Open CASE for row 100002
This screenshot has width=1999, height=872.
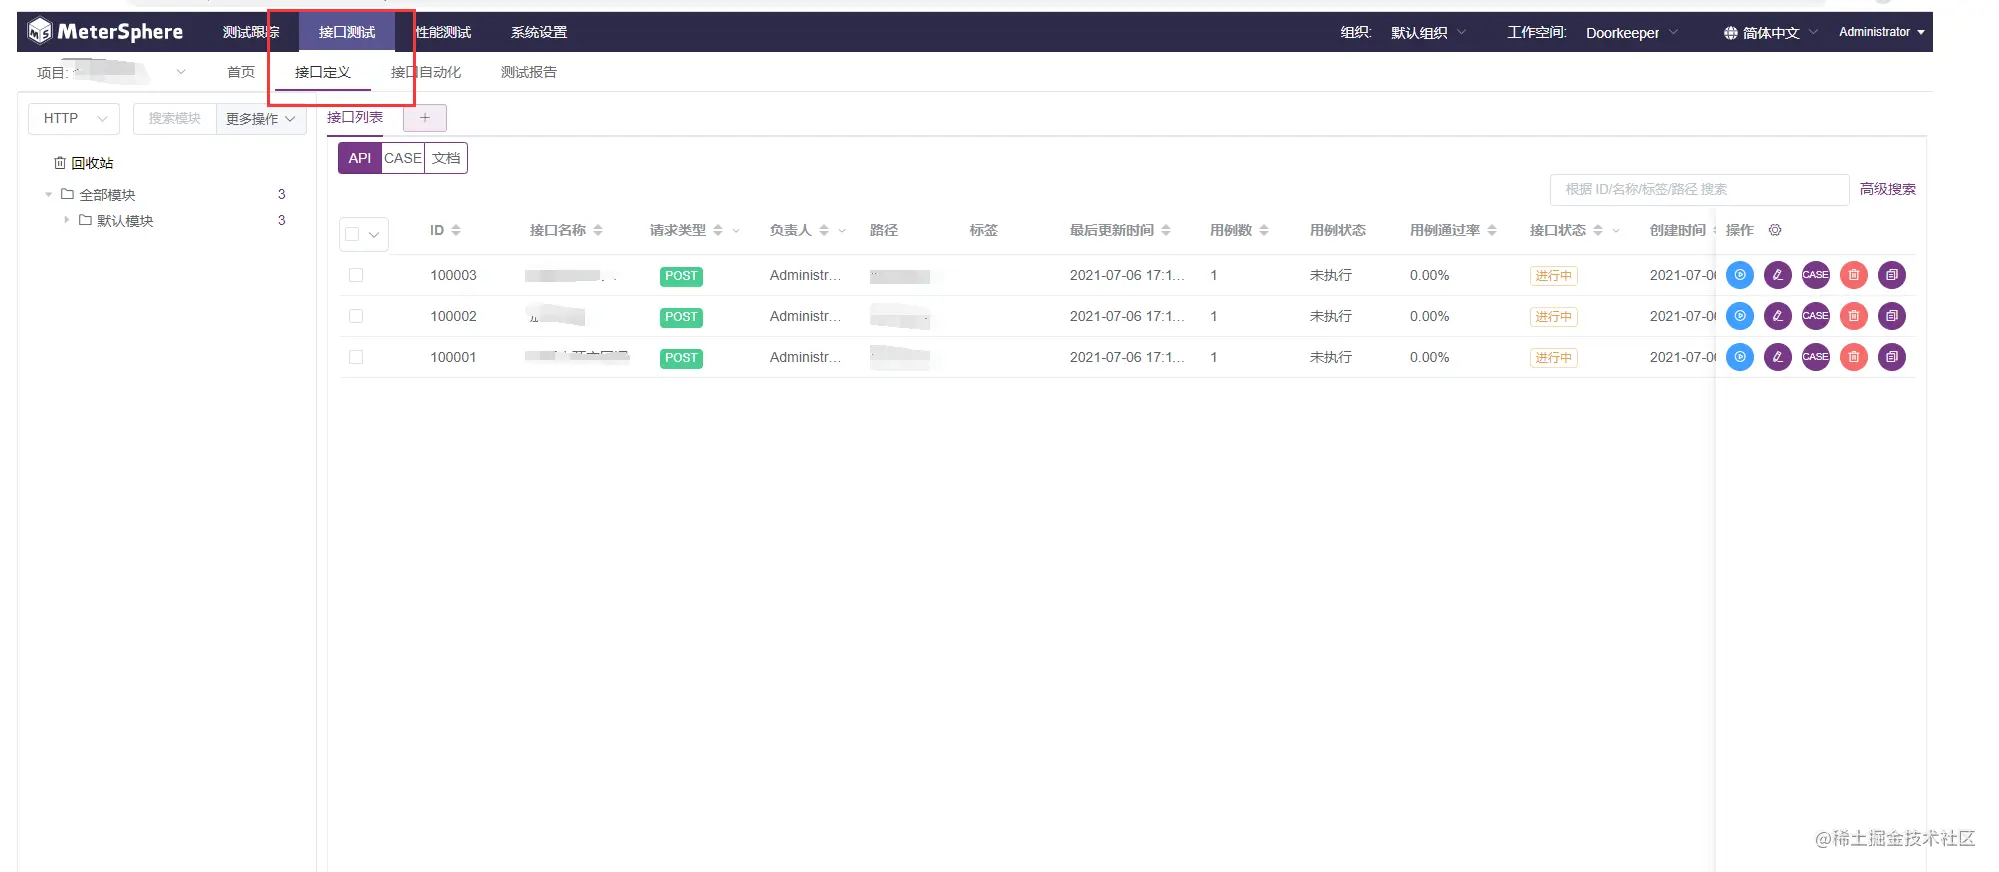[x=1816, y=316]
